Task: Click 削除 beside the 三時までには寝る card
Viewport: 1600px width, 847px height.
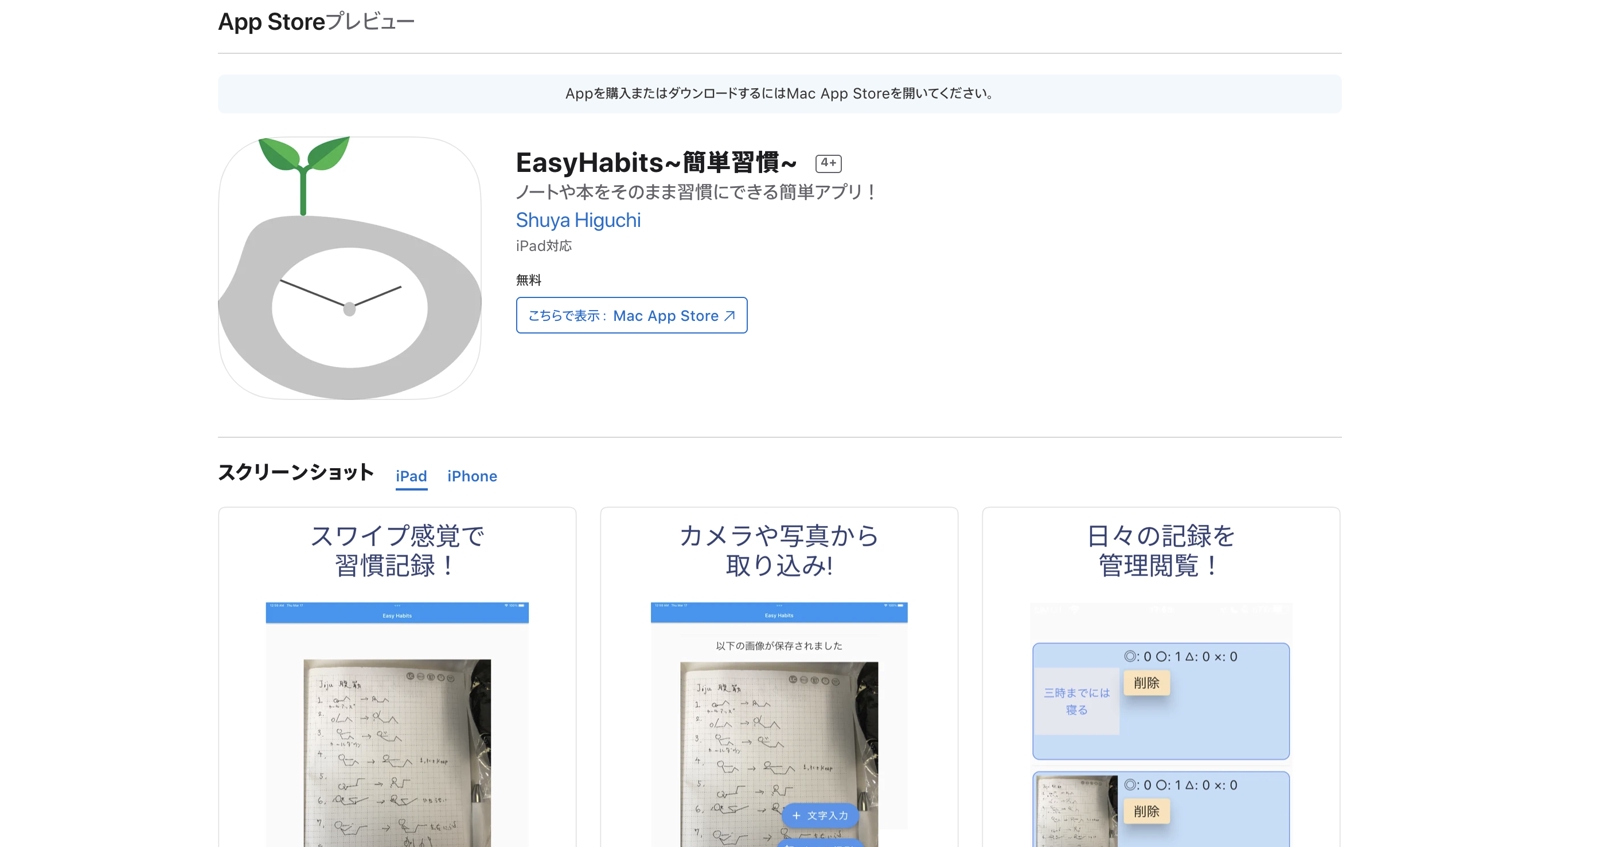Action: point(1147,683)
